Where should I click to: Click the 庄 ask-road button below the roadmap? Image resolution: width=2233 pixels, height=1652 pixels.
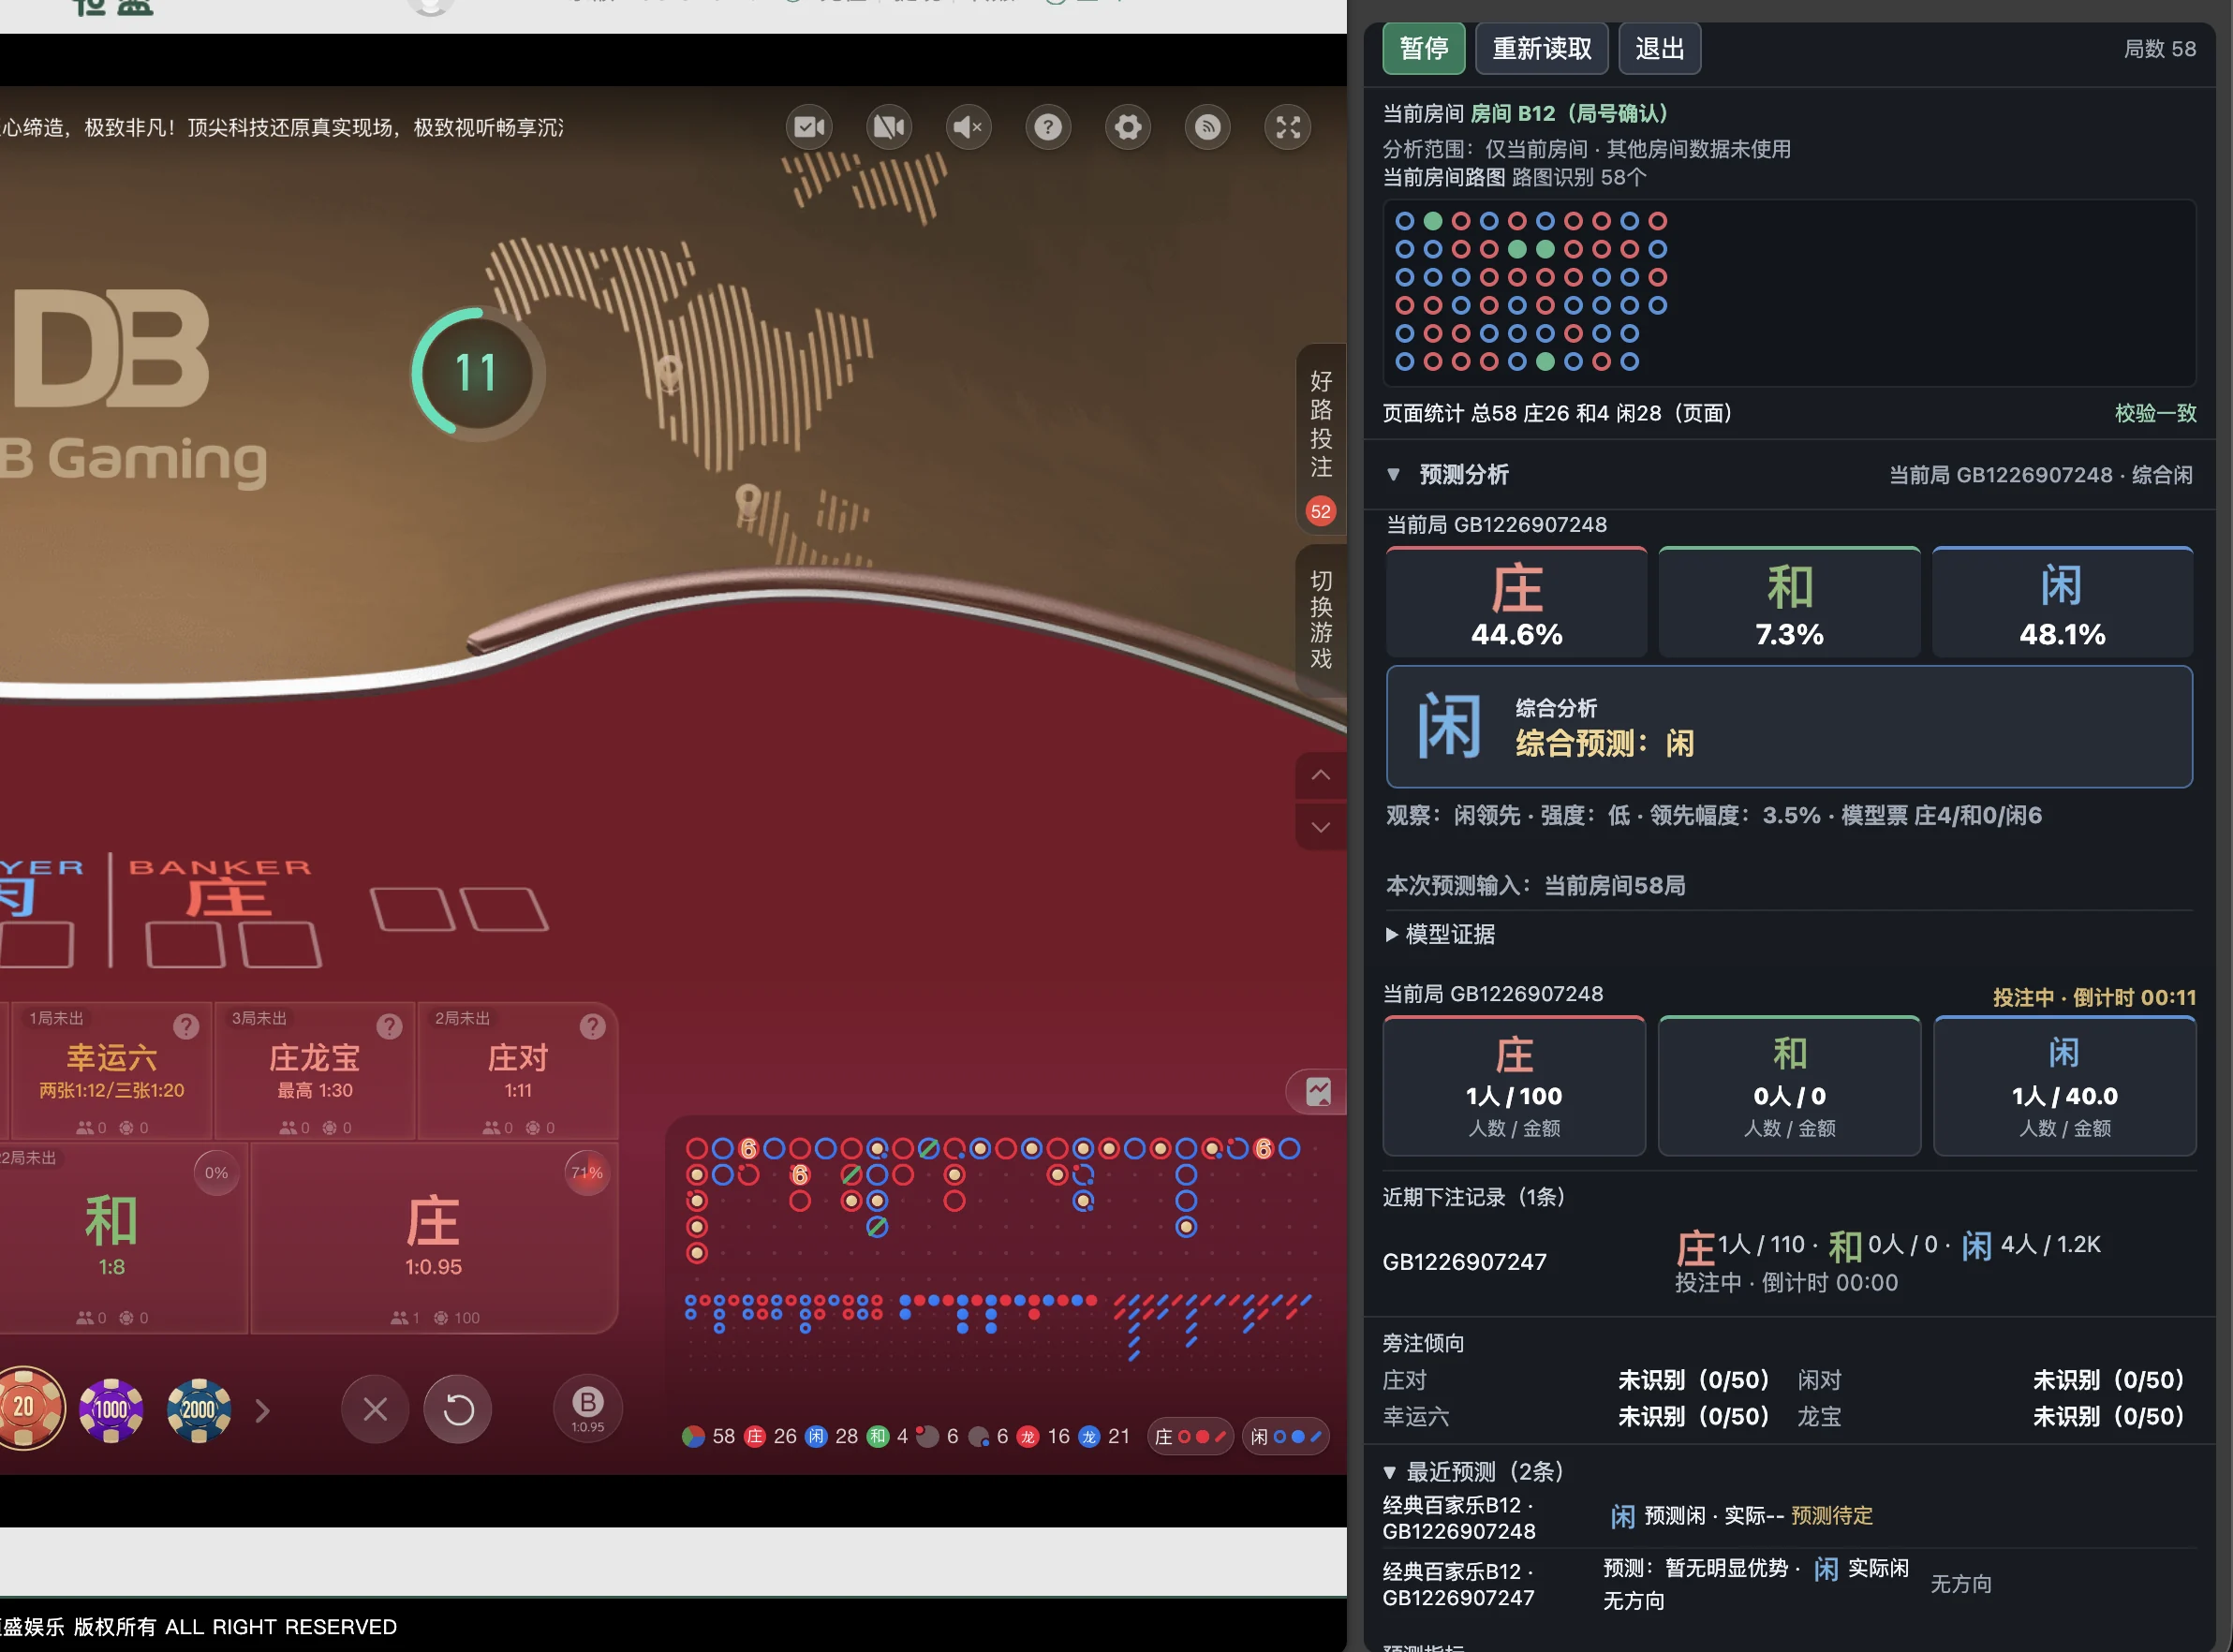[1190, 1437]
